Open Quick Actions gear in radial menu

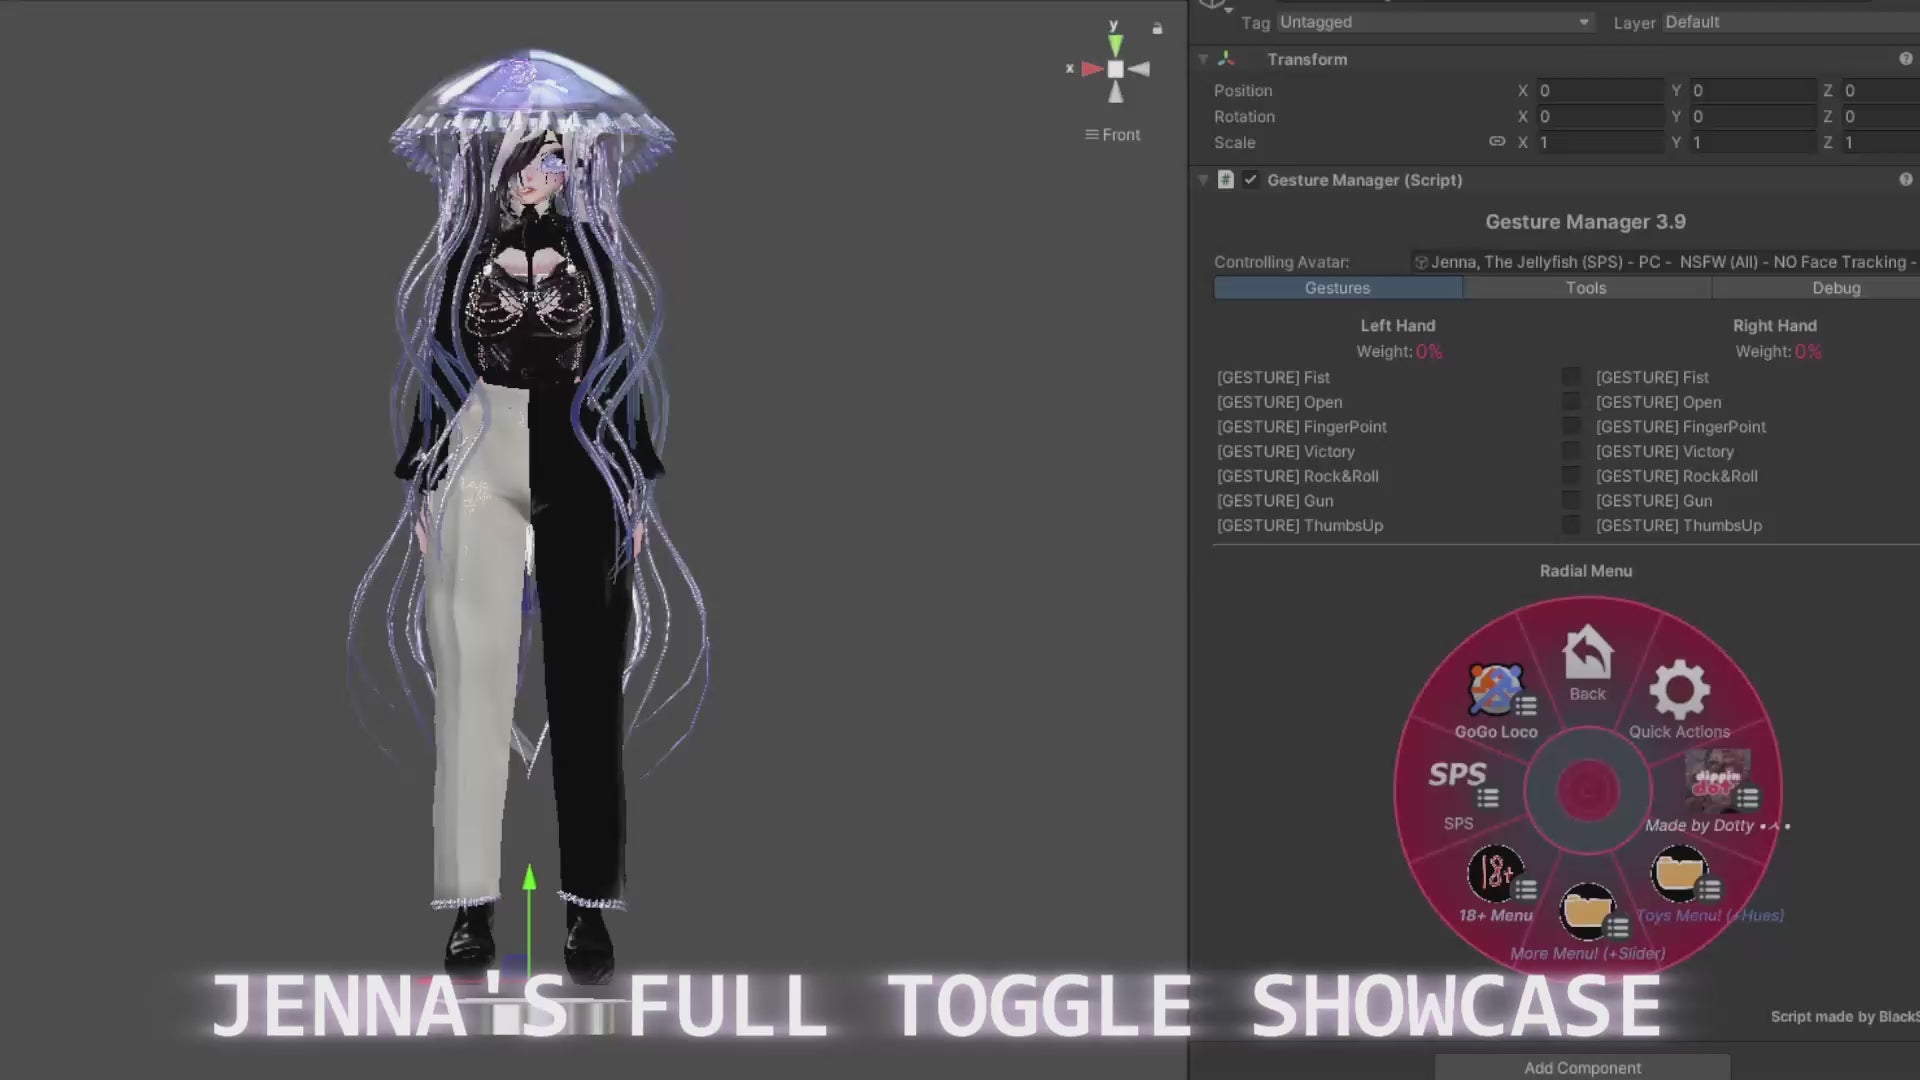pyautogui.click(x=1679, y=692)
